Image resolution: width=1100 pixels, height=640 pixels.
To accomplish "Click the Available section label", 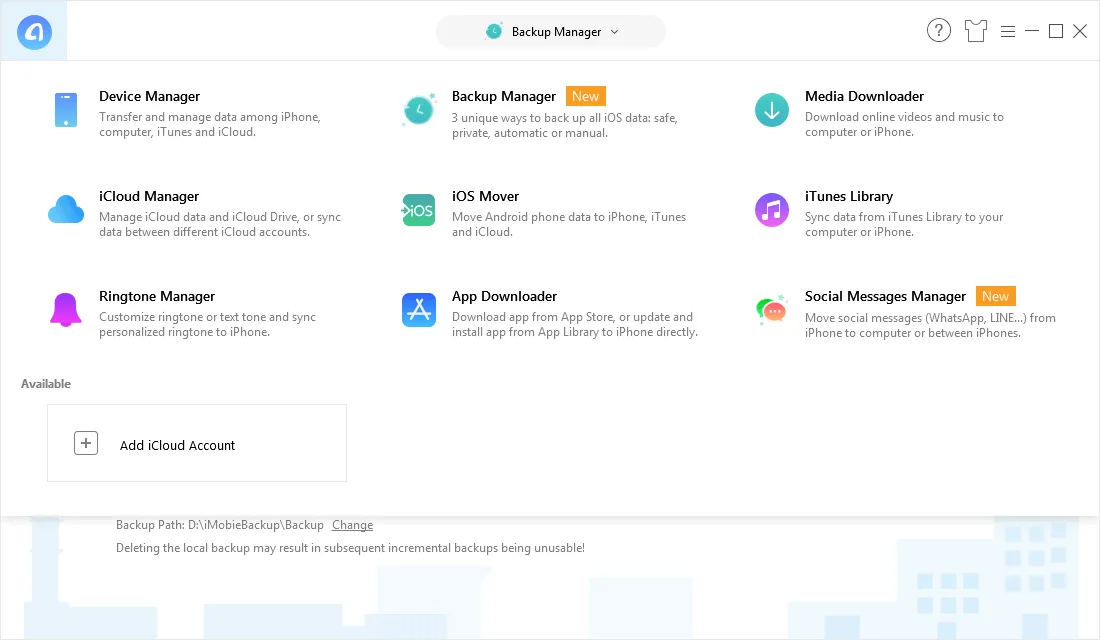I will click(46, 384).
